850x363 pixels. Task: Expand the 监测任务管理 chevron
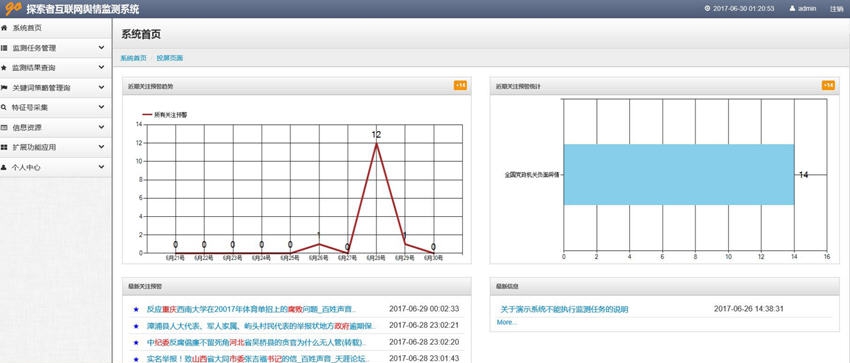pos(101,48)
